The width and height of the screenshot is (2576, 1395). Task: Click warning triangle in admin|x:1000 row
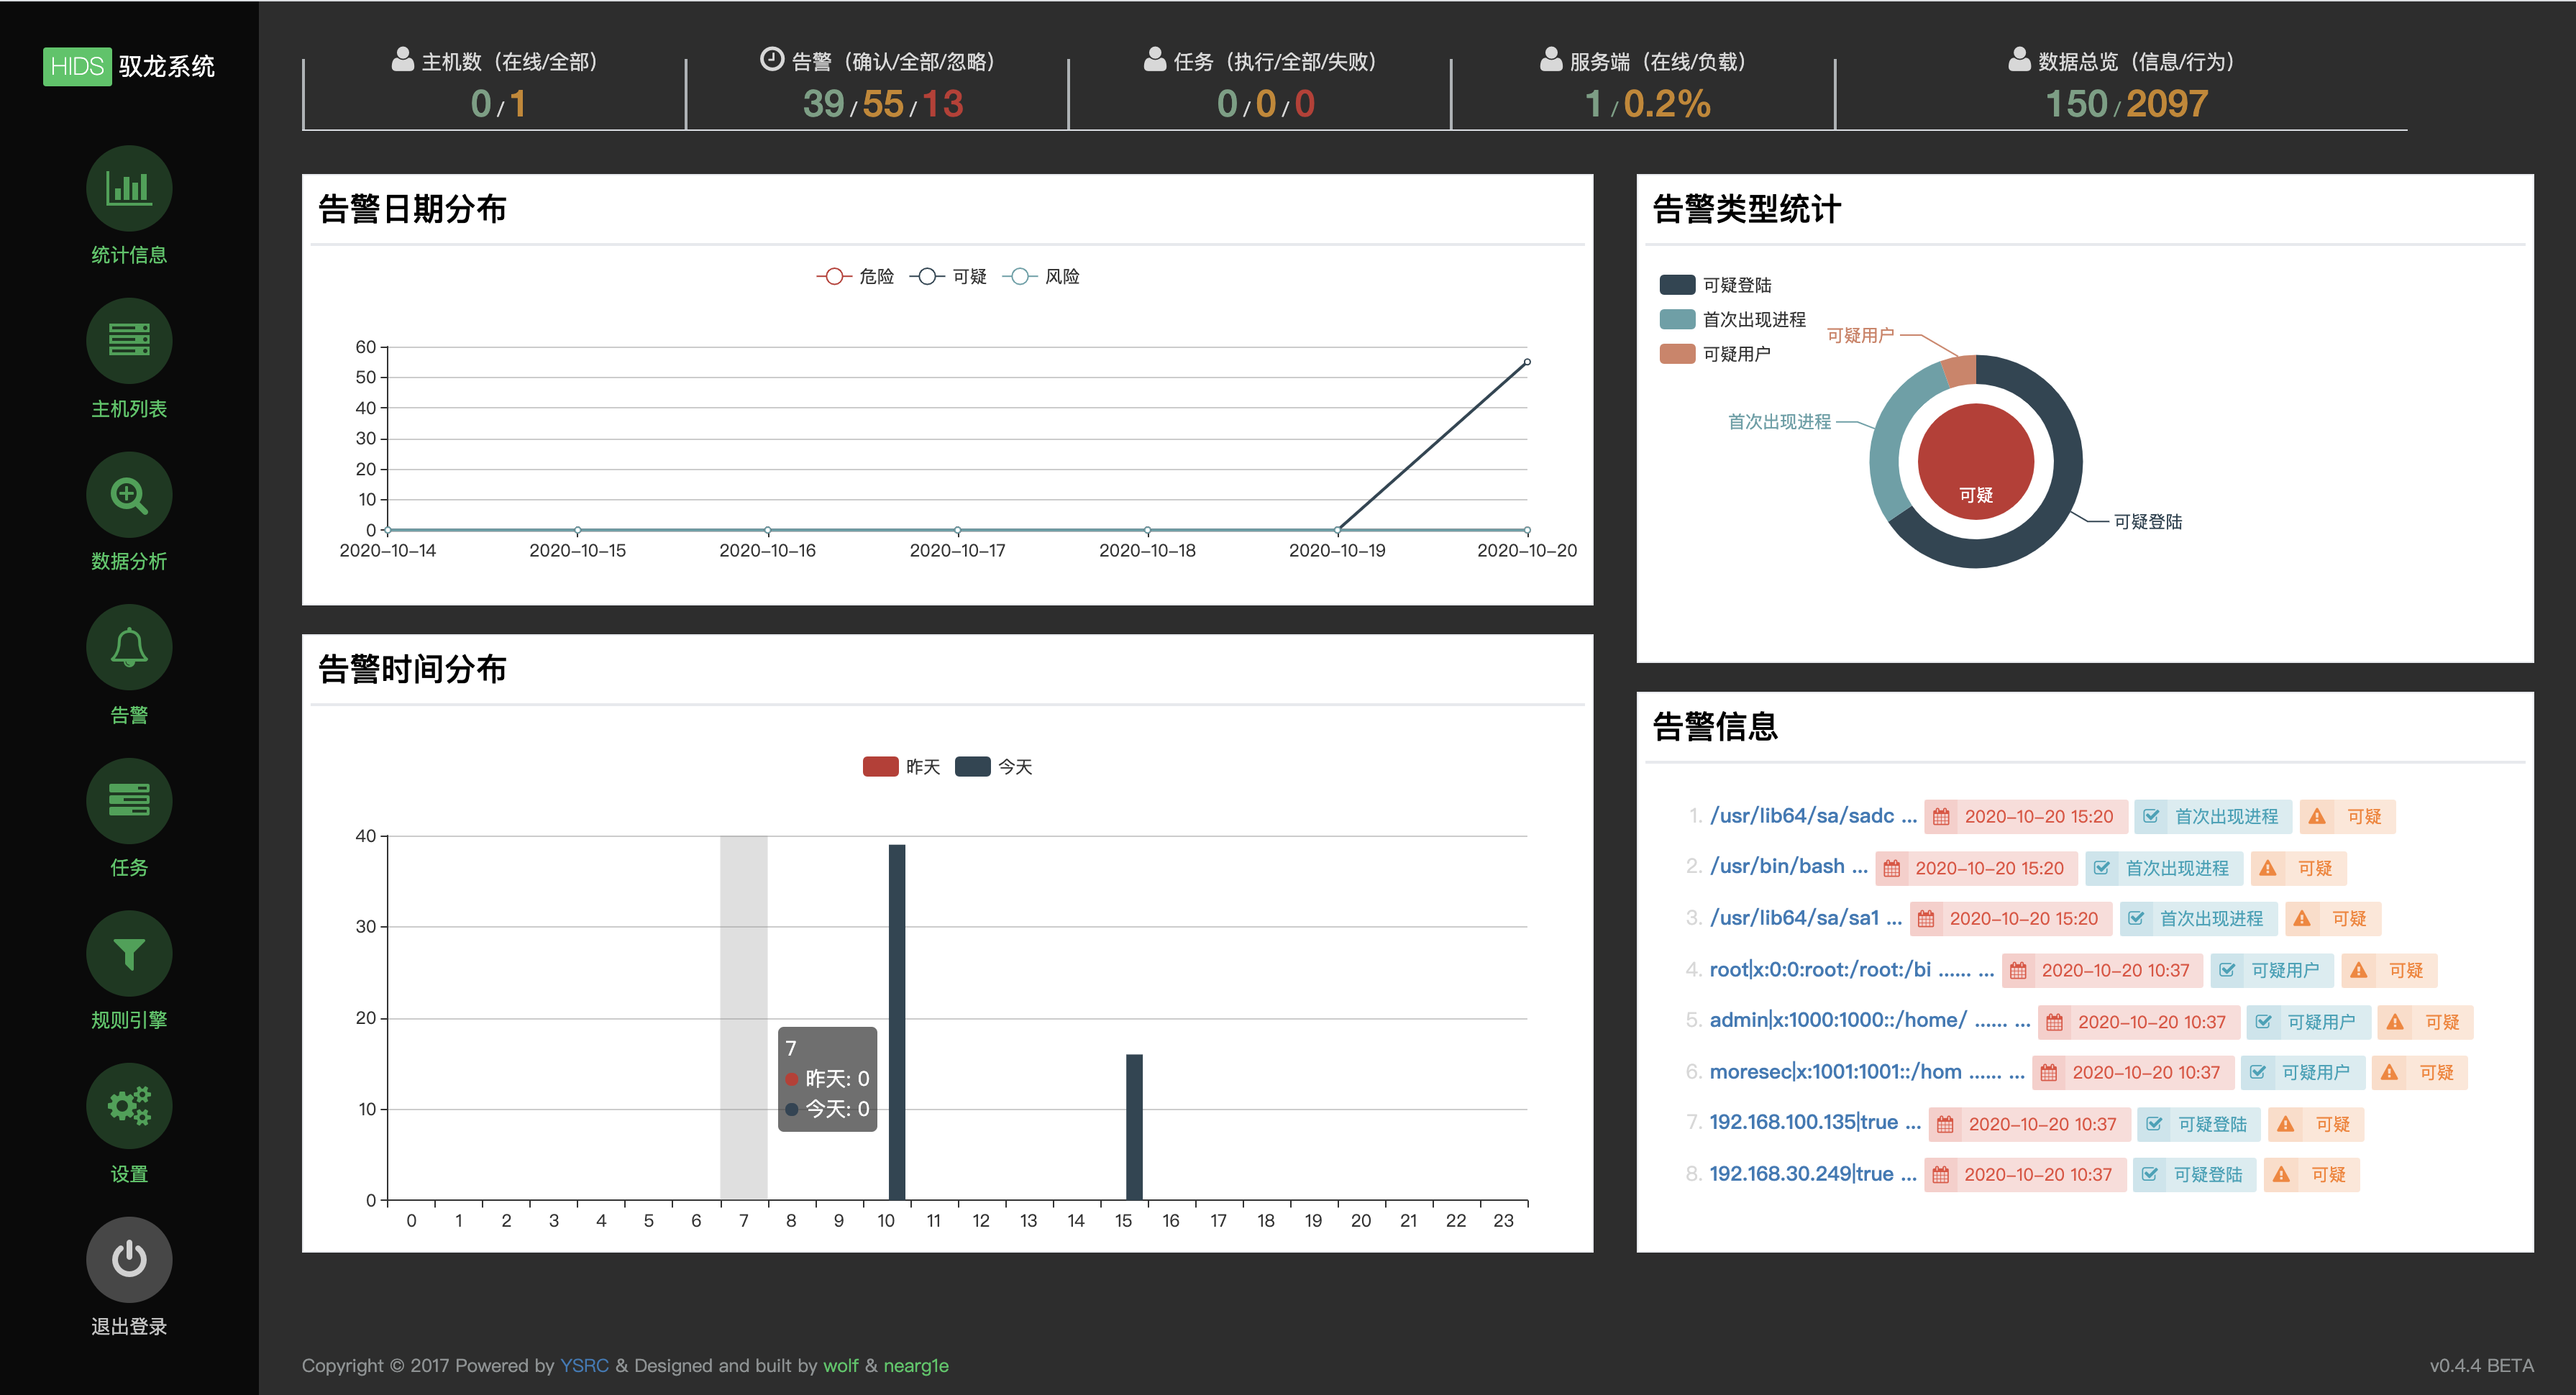[x=2395, y=1022]
